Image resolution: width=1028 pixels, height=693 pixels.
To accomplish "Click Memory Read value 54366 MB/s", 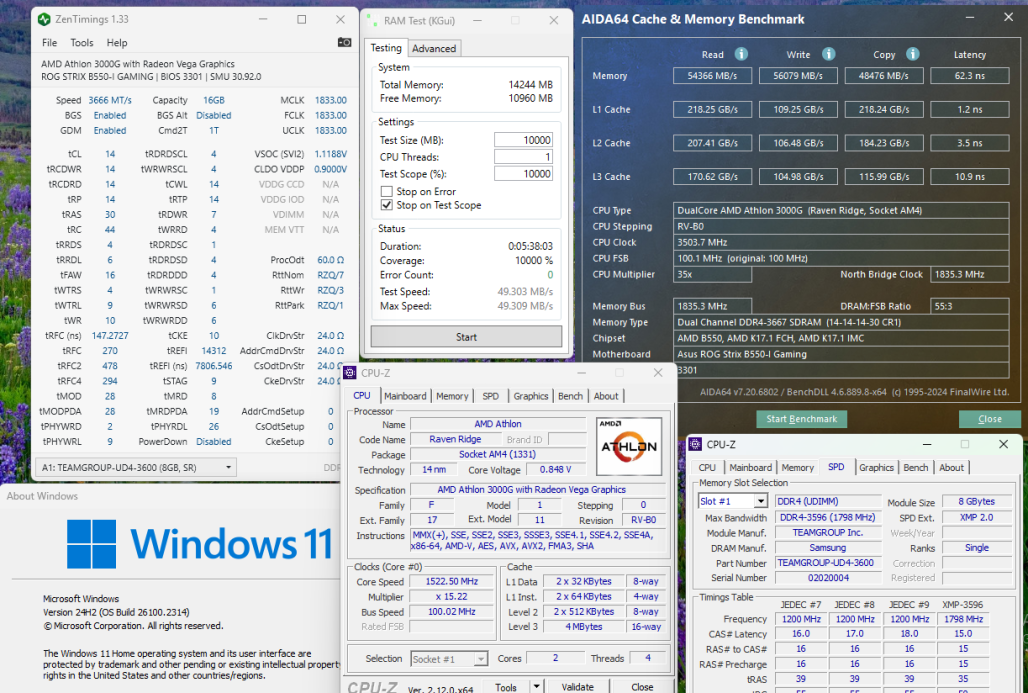I will tap(712, 76).
